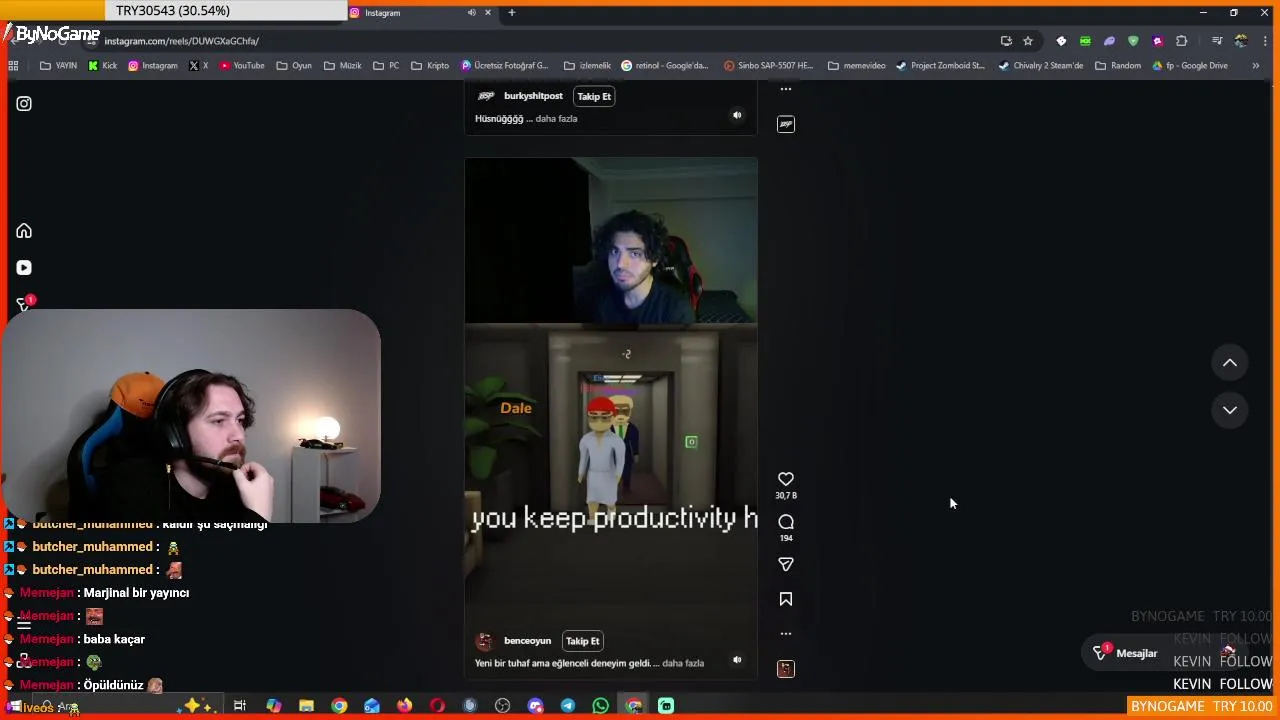Viewport: 1280px width, 720px height.
Task: Pause the playing benceoyun reel video
Action: pos(611,418)
